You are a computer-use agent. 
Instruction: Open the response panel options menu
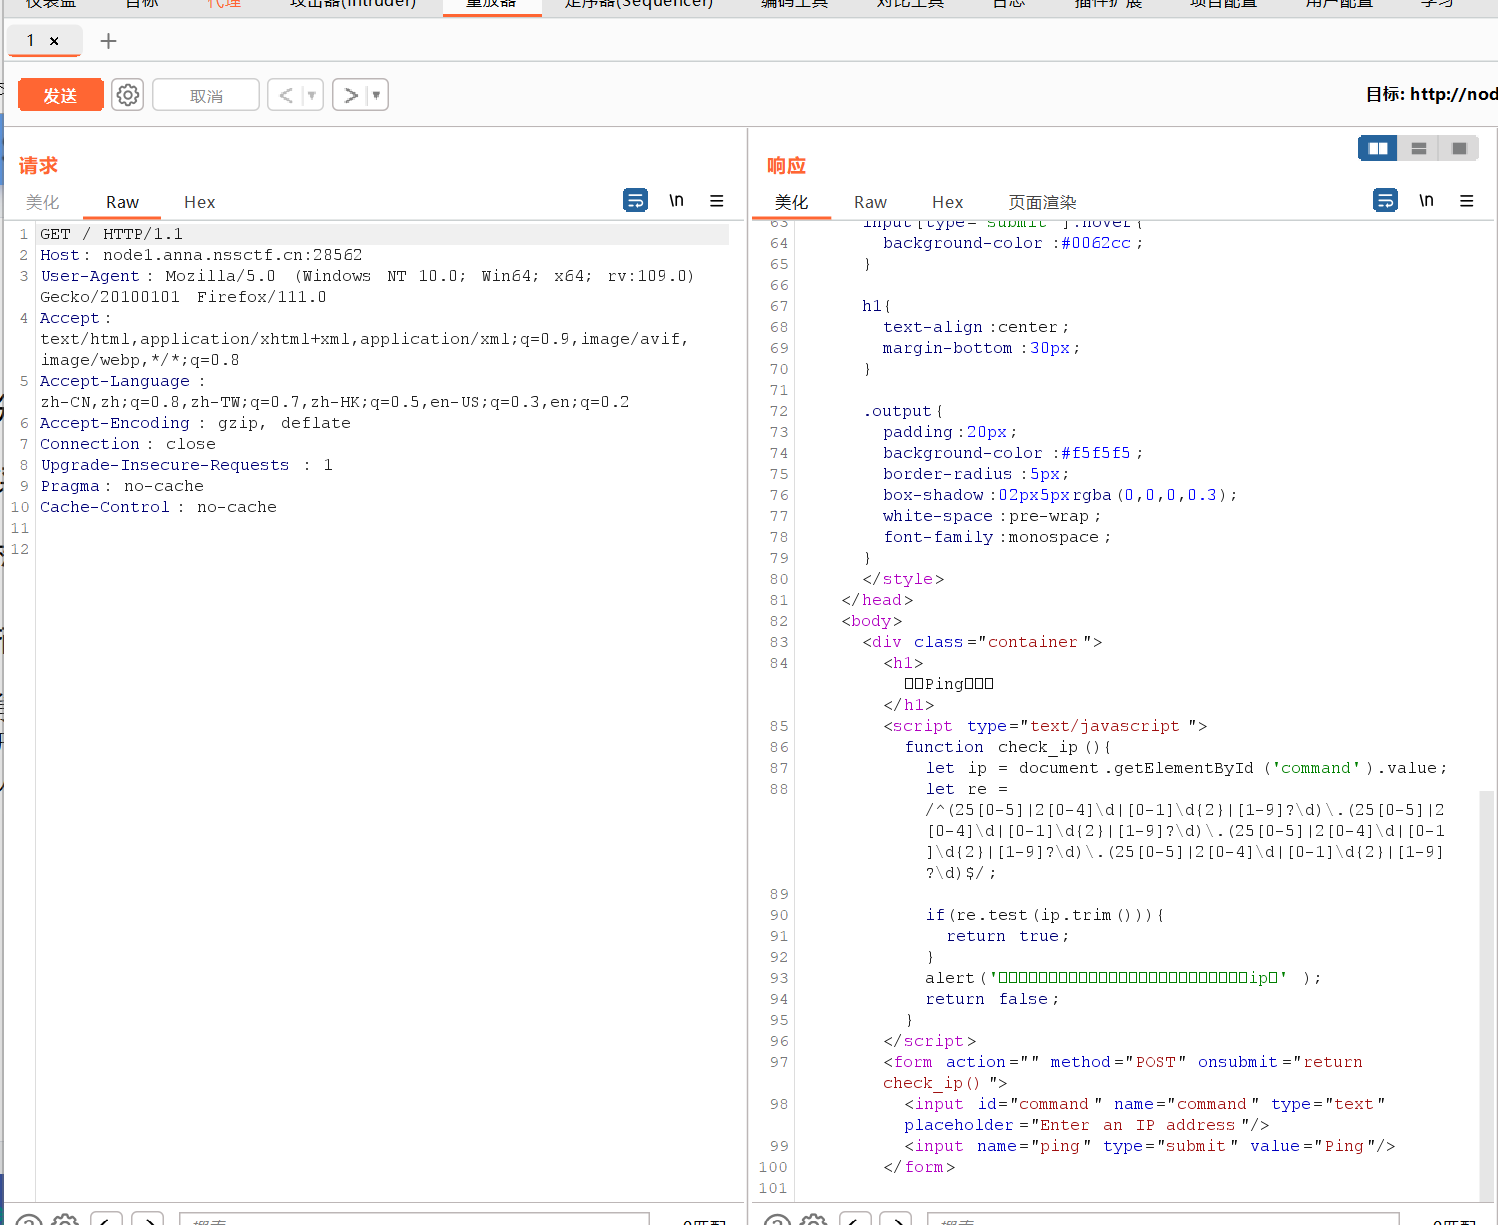point(1467,200)
